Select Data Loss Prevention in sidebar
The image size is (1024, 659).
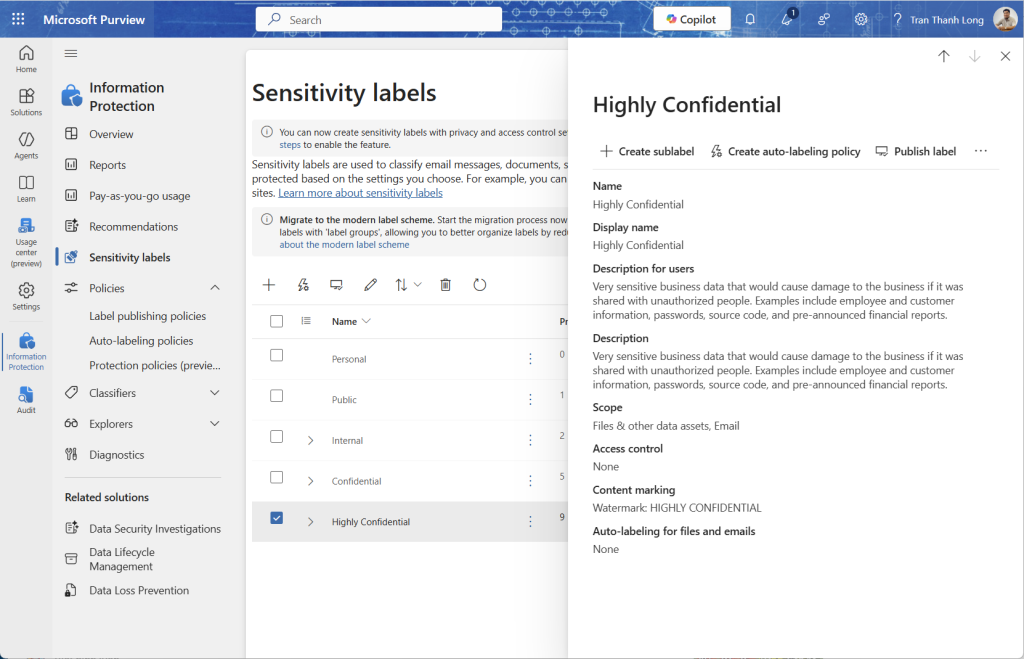click(x=139, y=590)
